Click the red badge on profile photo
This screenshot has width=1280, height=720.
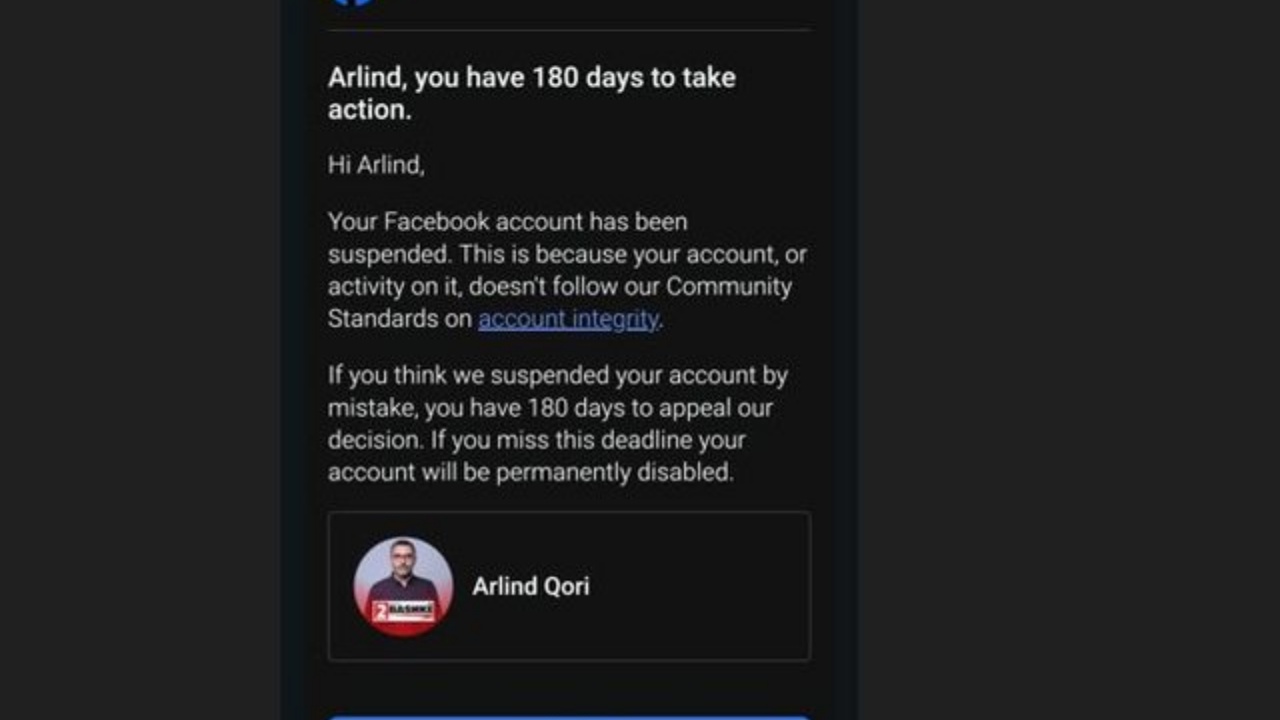pyautogui.click(x=402, y=611)
